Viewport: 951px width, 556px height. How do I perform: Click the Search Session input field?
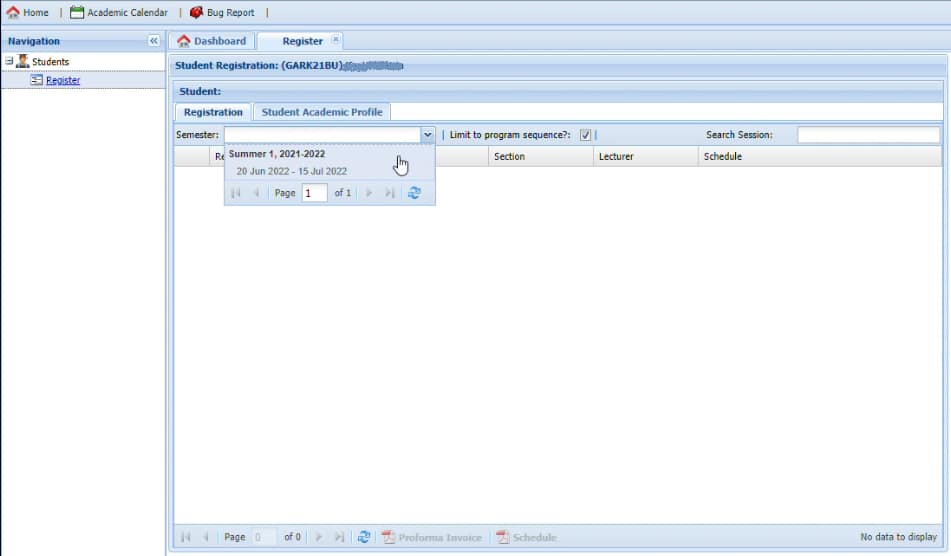867,135
